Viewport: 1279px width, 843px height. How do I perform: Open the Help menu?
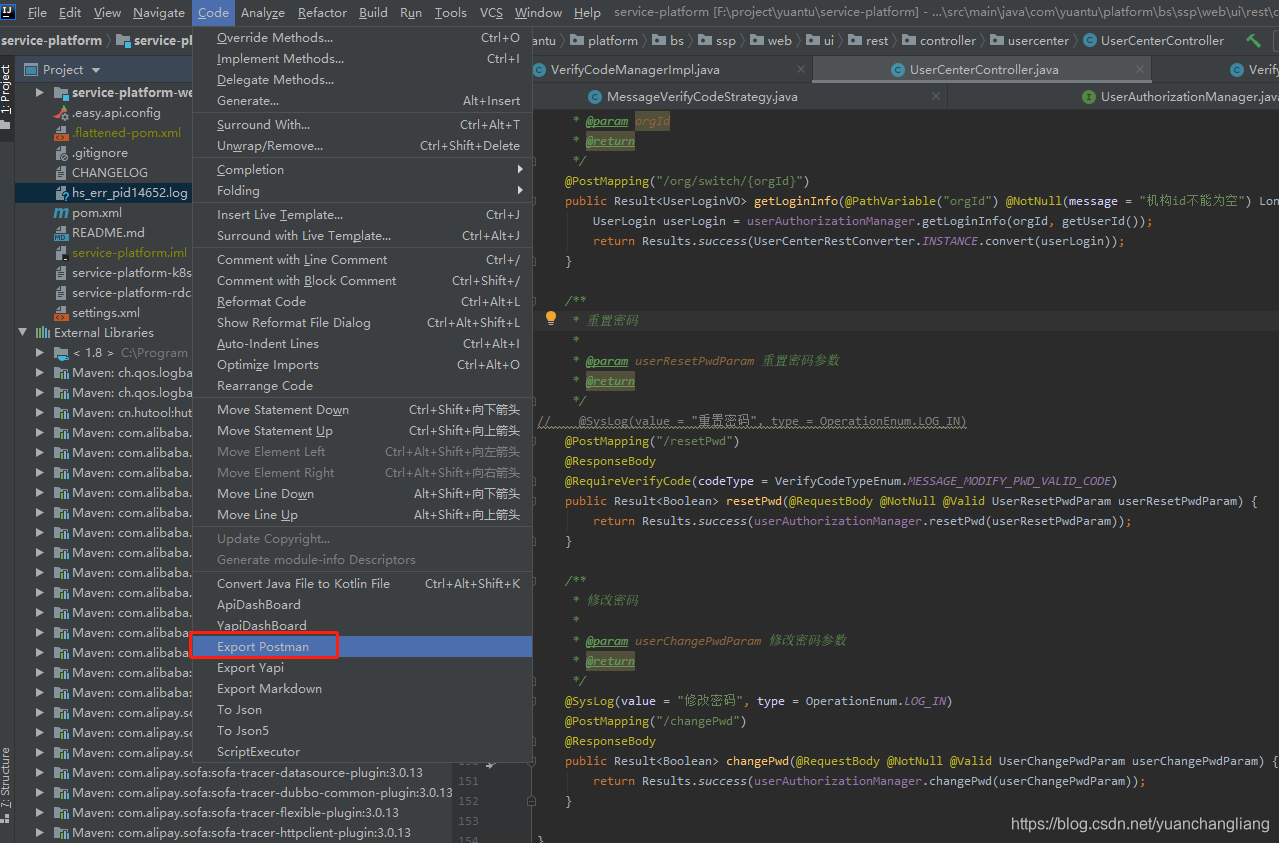click(x=587, y=12)
